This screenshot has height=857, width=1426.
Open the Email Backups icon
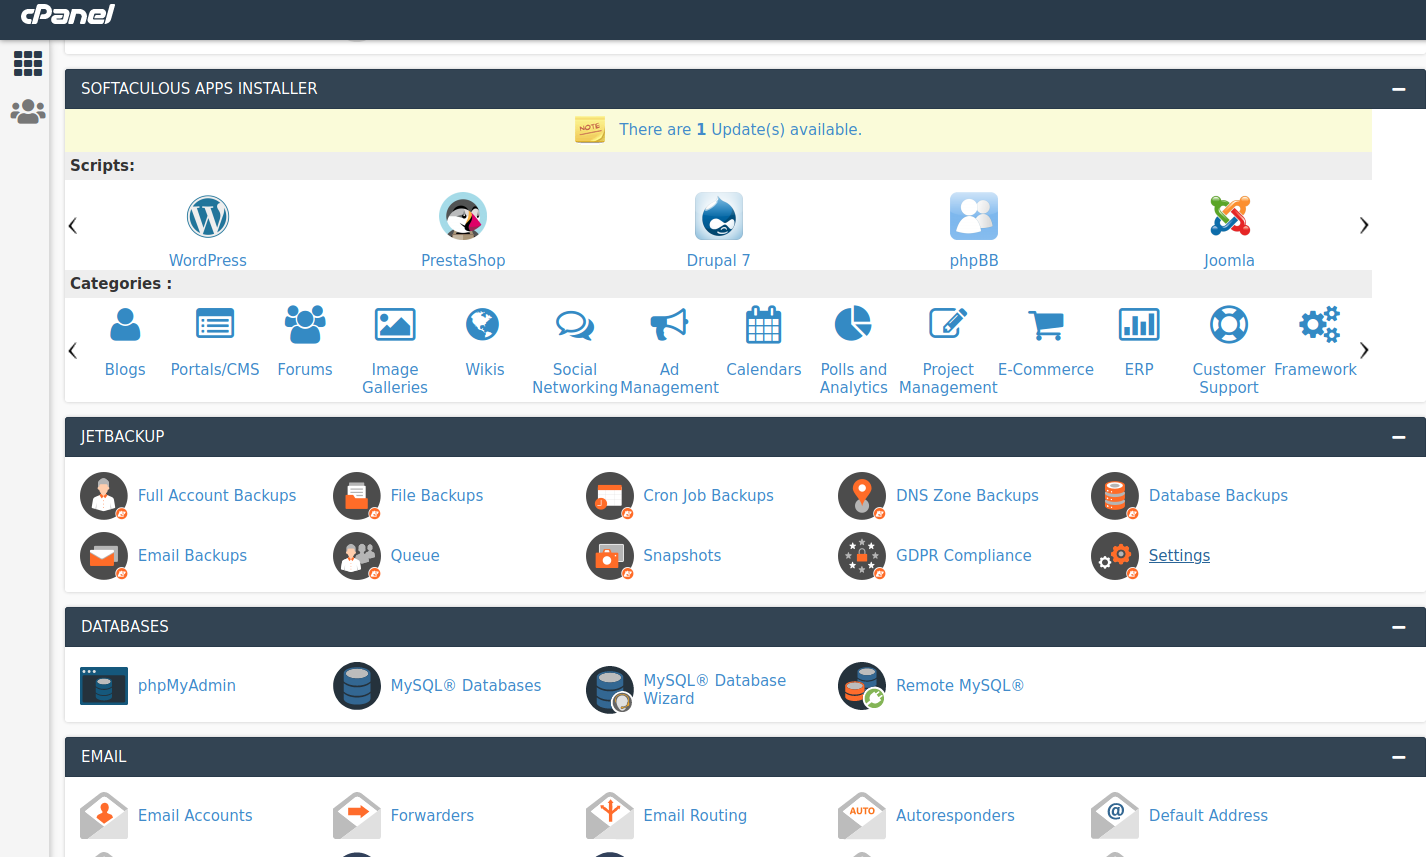coord(104,556)
